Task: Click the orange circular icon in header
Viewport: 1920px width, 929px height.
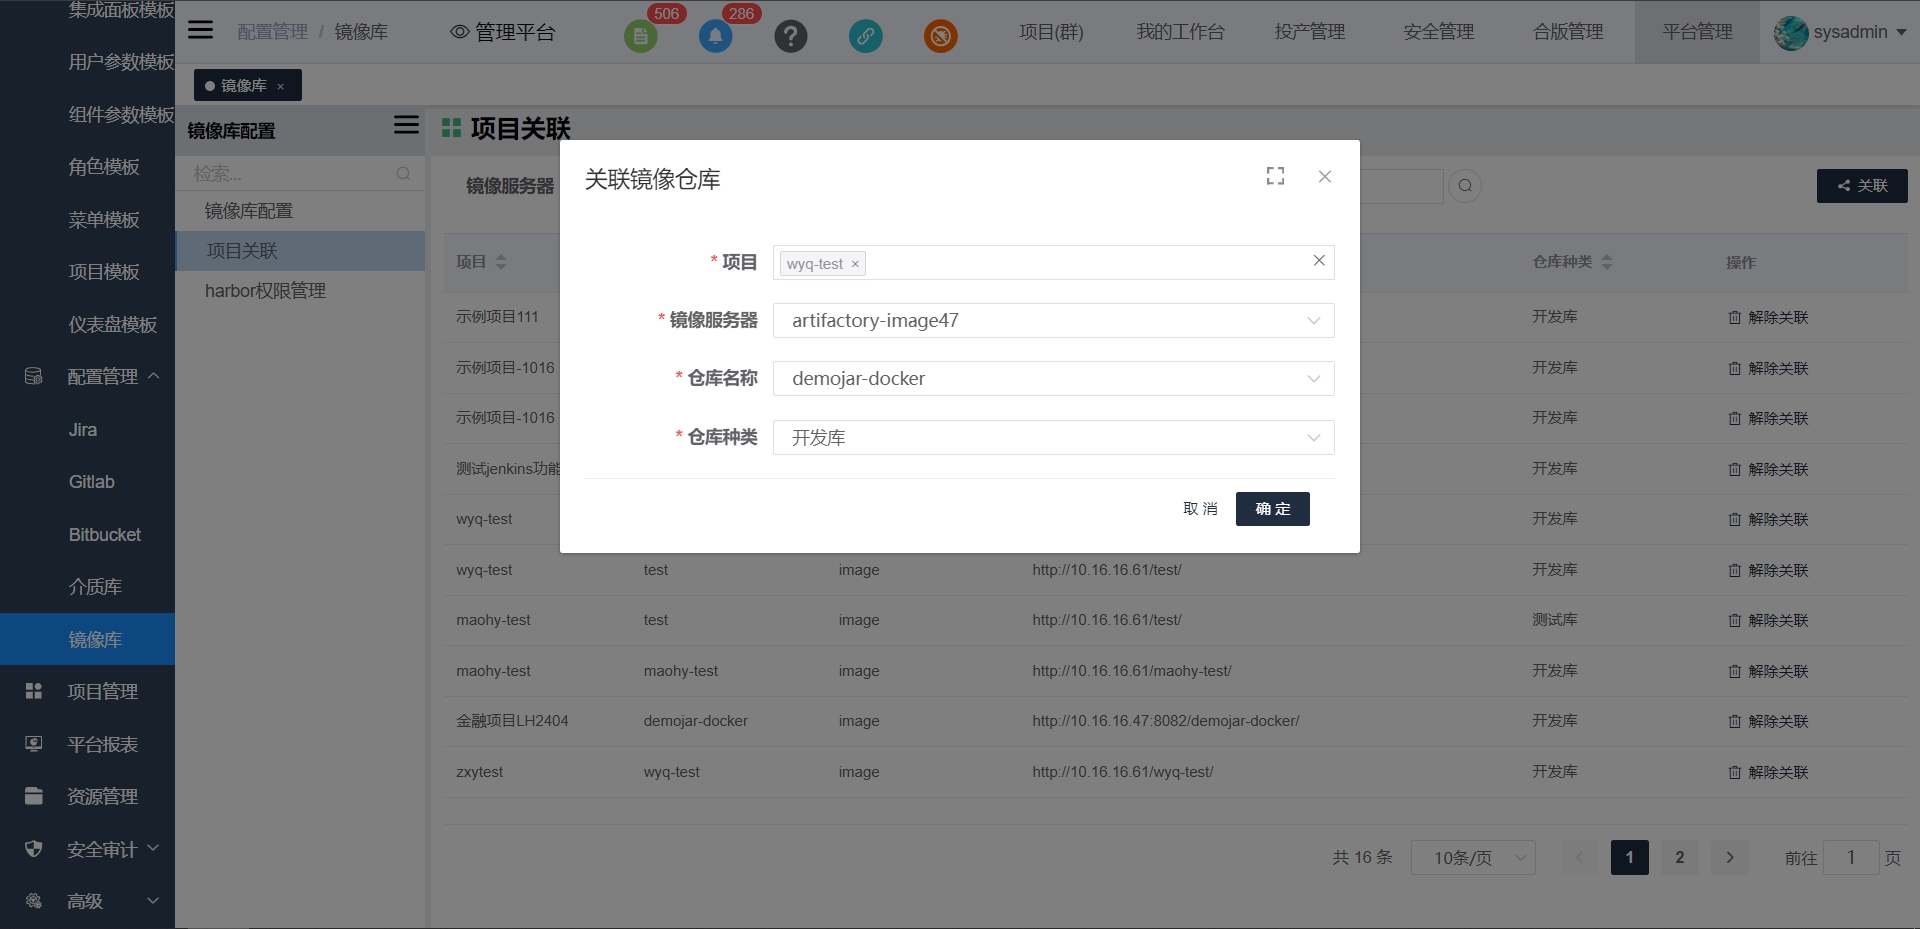Action: (940, 37)
